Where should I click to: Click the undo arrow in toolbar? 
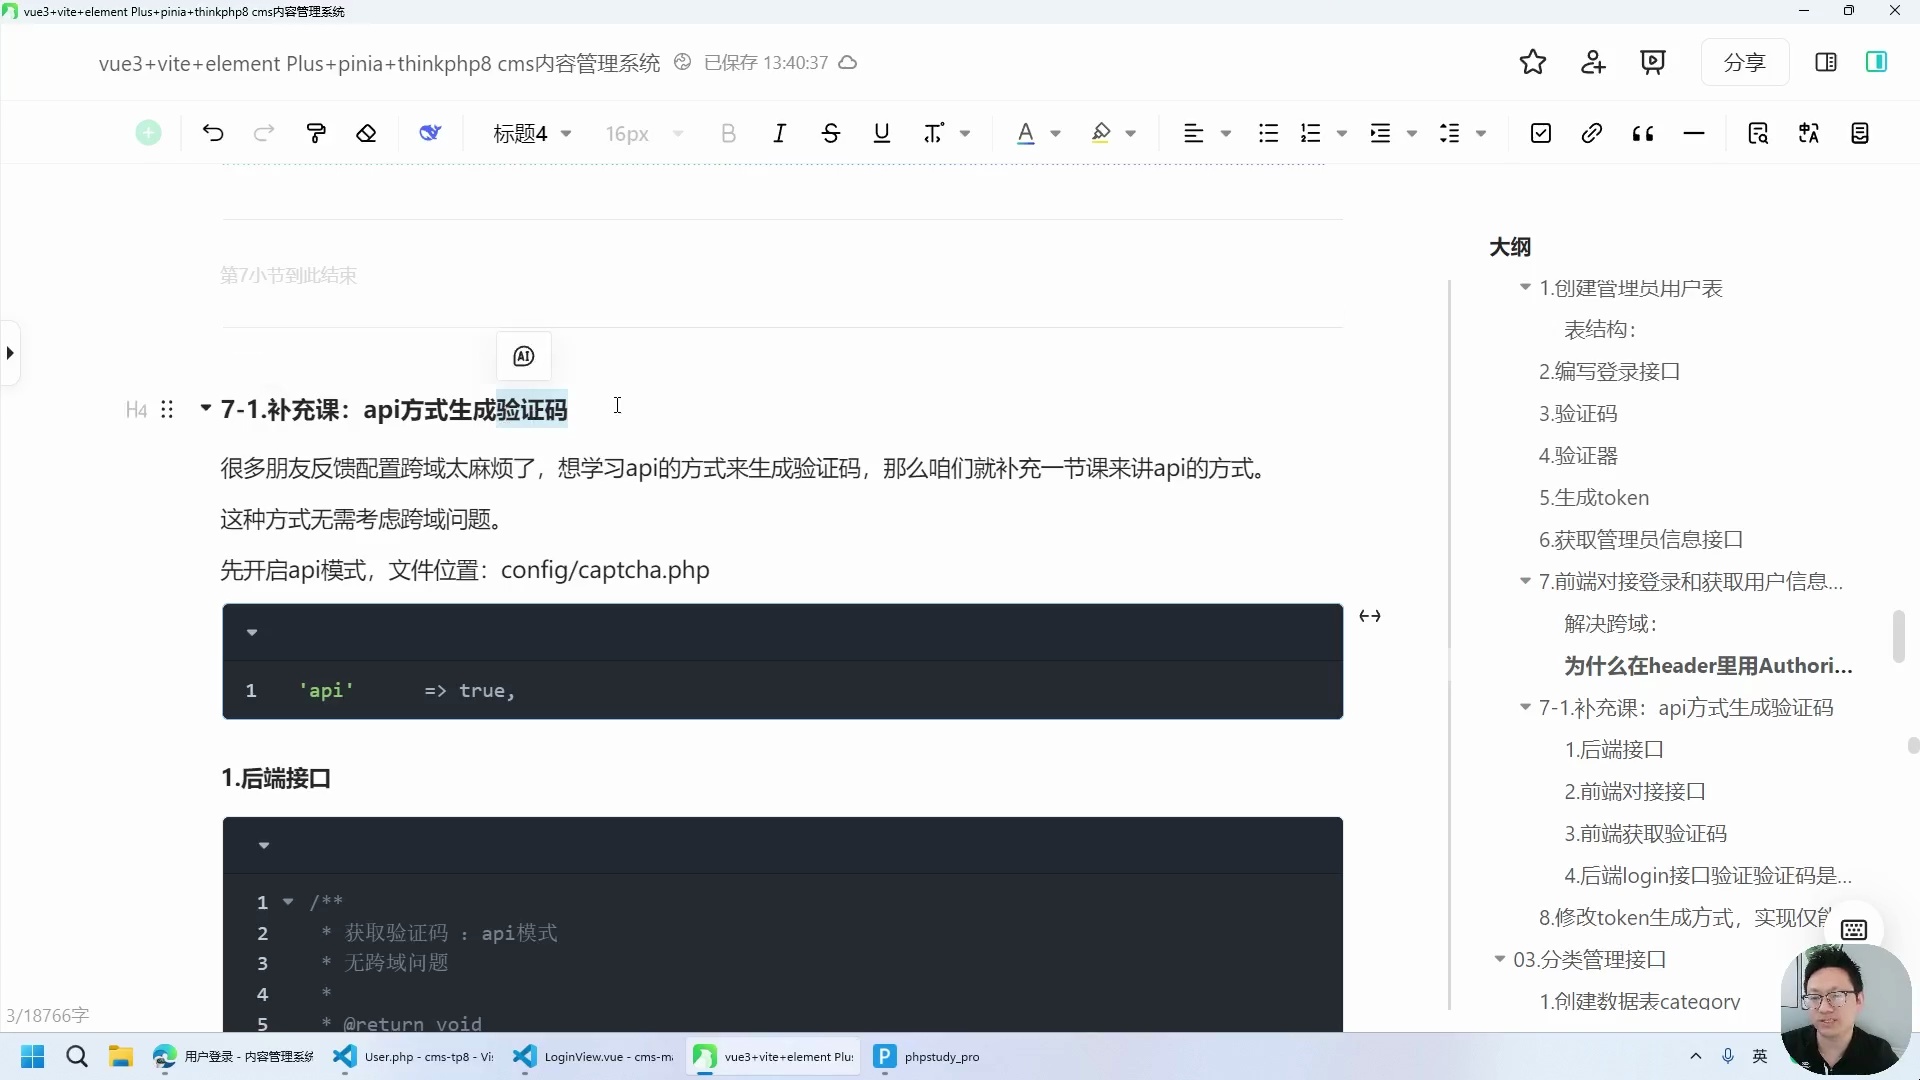pyautogui.click(x=213, y=133)
